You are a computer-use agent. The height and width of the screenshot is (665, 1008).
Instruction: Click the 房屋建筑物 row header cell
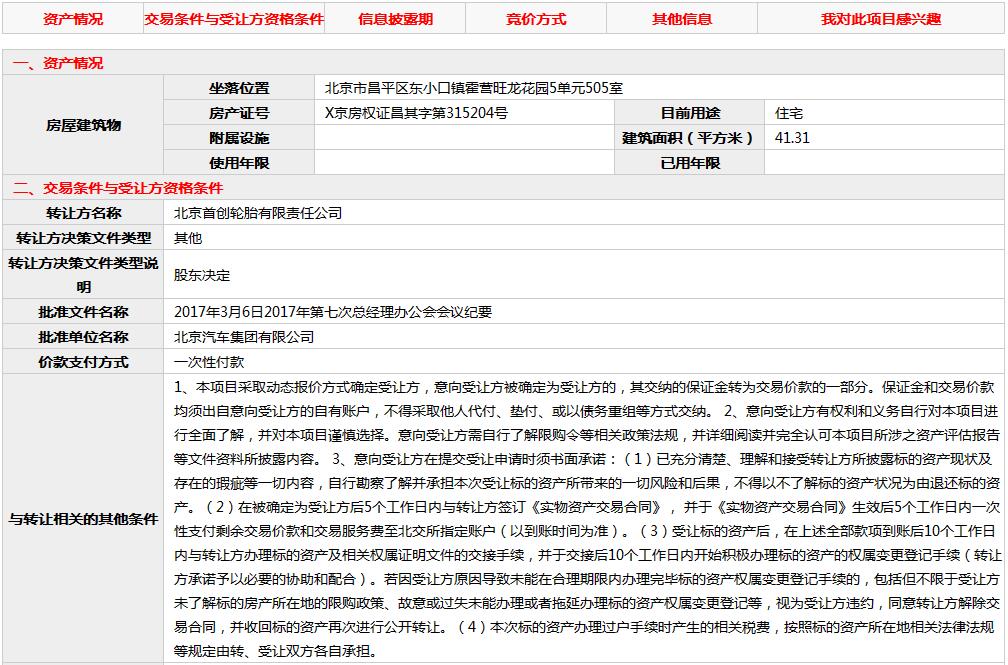[x=83, y=126]
